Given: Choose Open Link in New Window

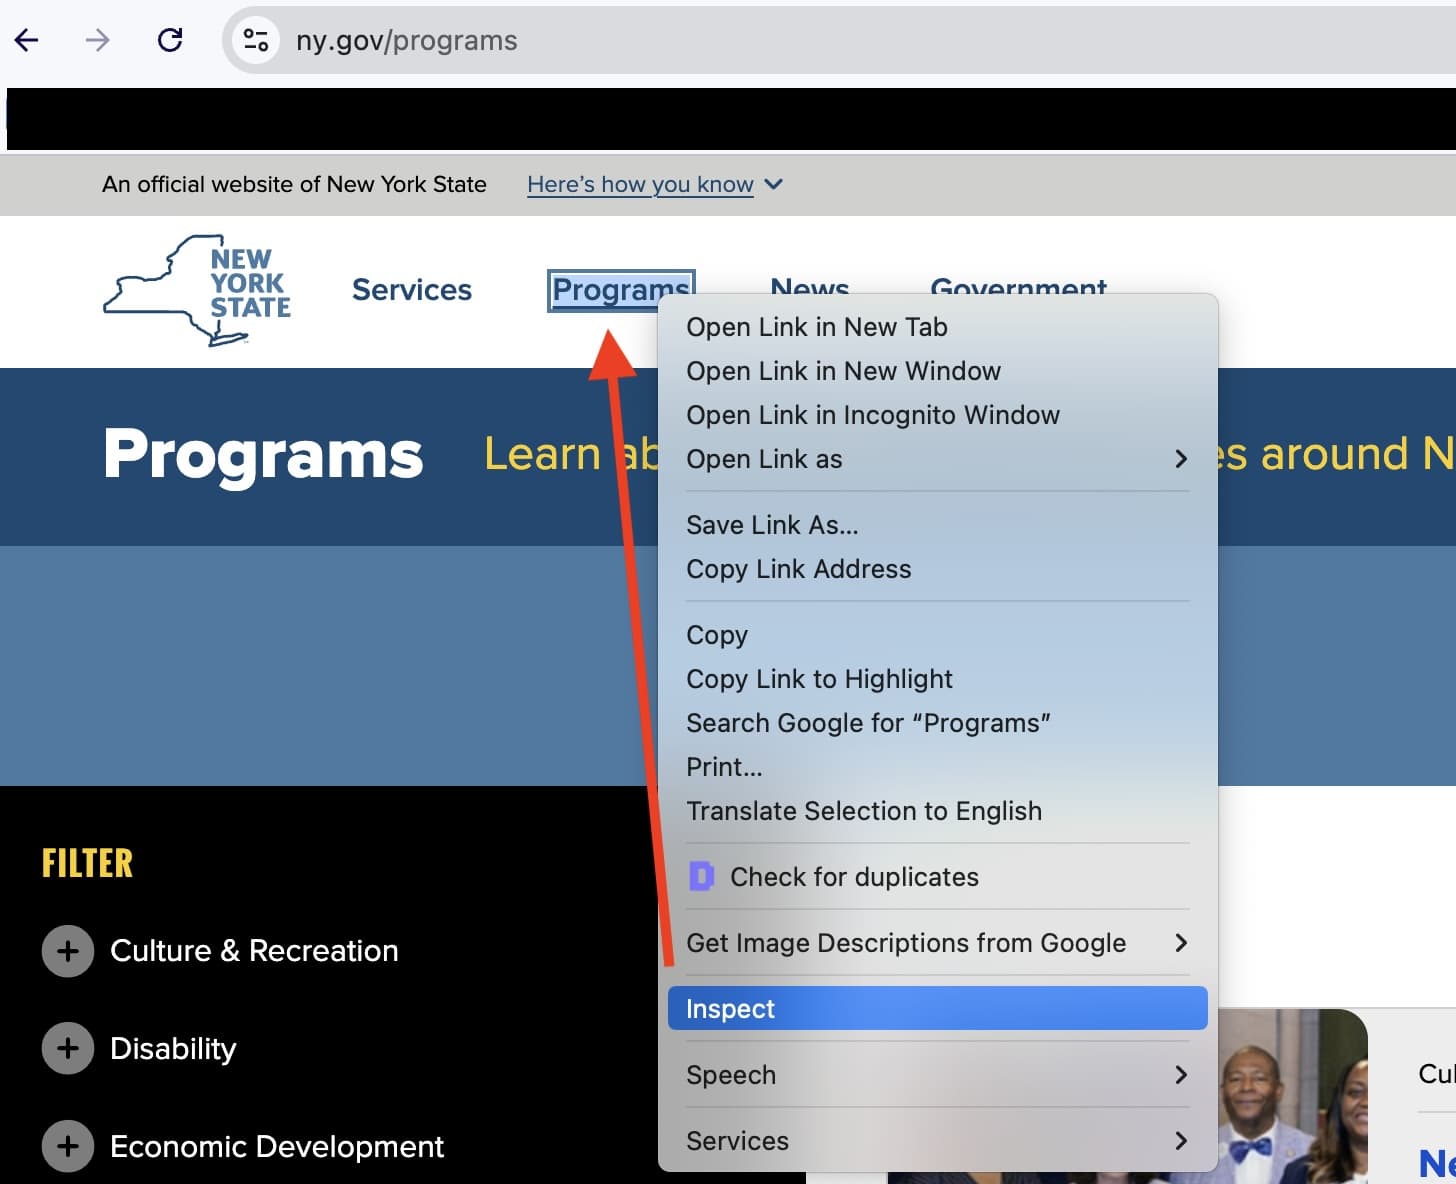Looking at the screenshot, I should click(x=937, y=371).
